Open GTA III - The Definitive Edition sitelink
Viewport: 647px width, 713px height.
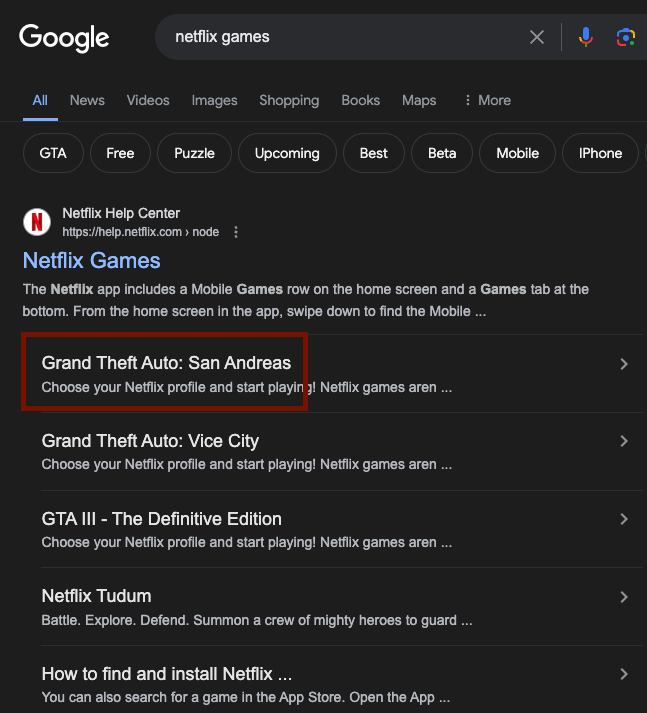tap(161, 519)
